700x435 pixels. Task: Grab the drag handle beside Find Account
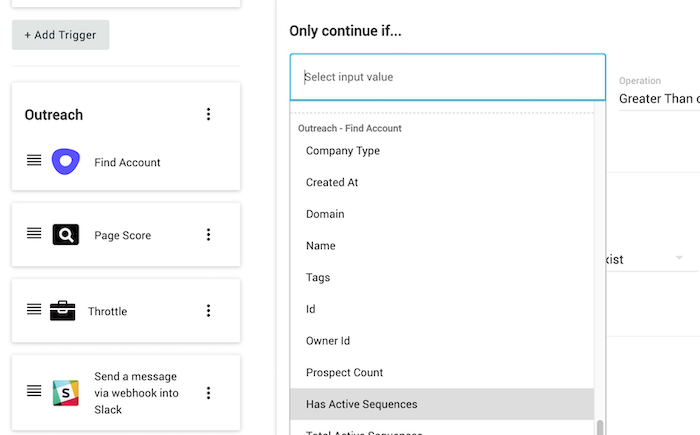coord(34,160)
